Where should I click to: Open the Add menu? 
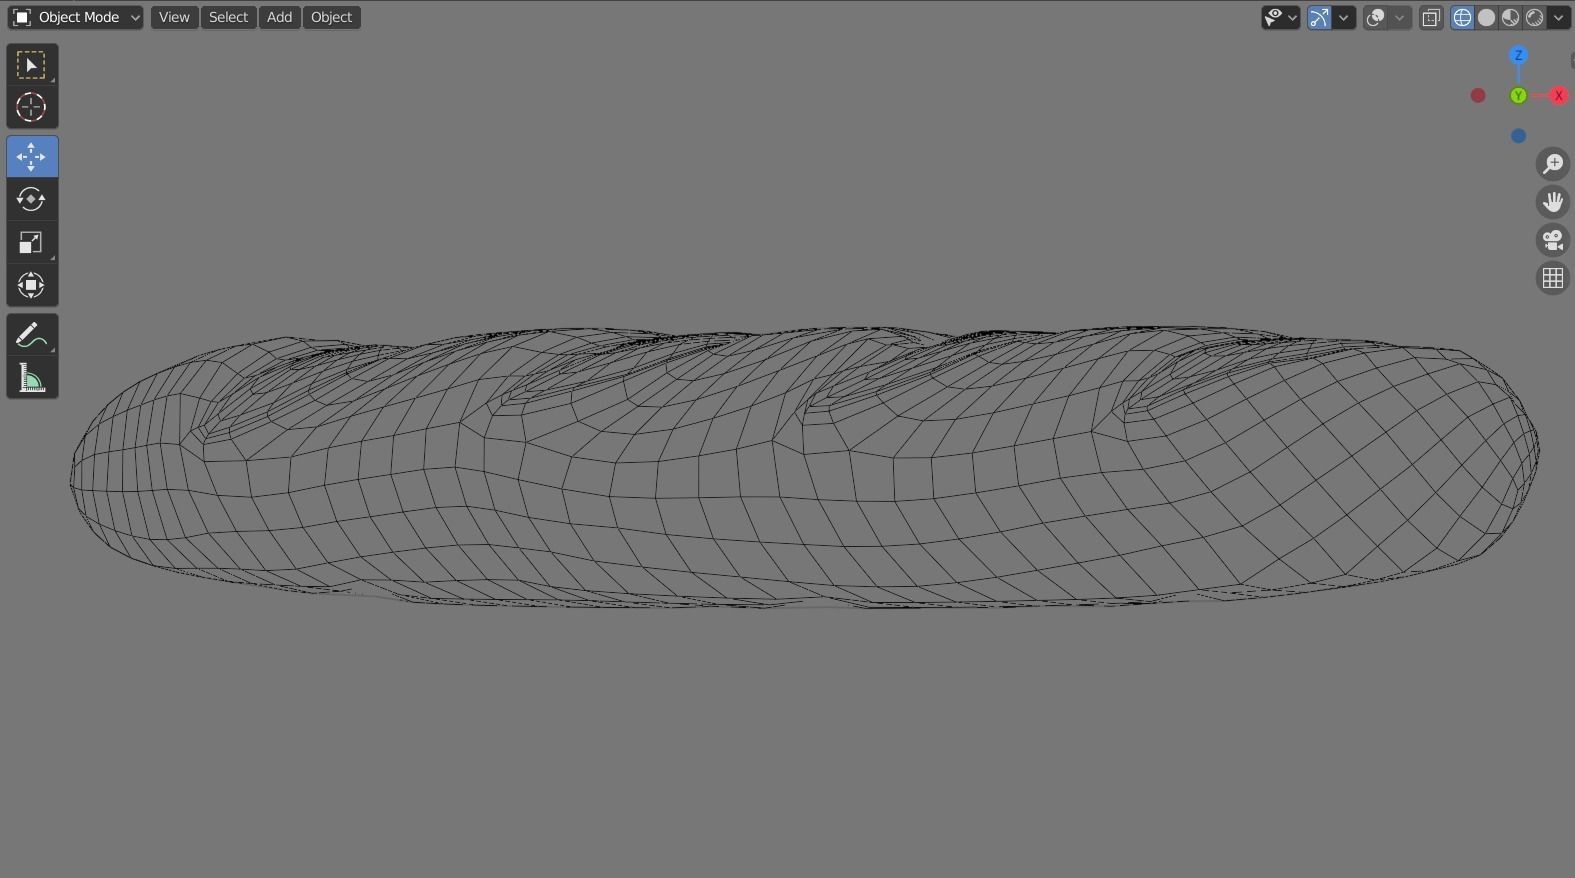pyautogui.click(x=280, y=17)
